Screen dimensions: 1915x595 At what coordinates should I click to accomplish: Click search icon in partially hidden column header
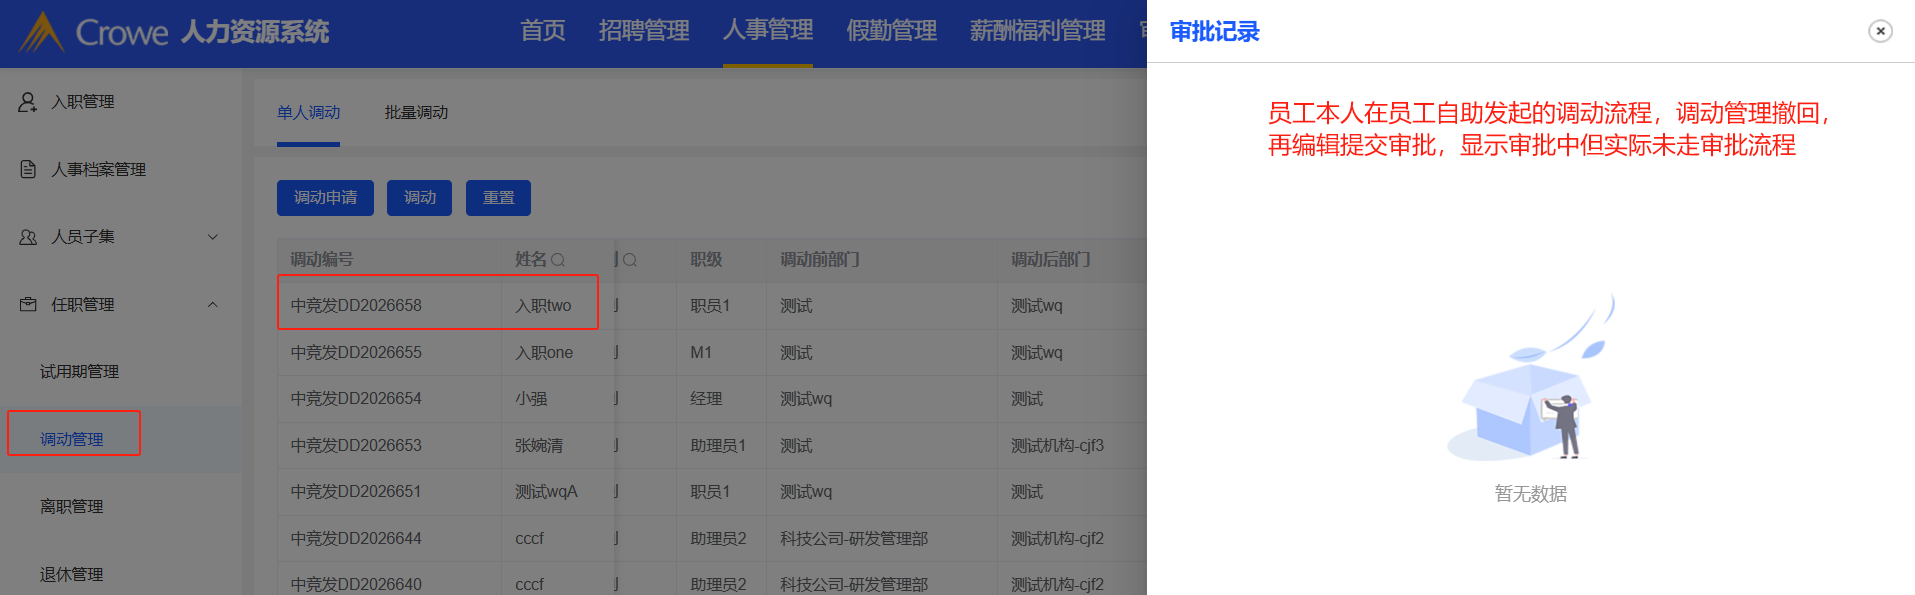coord(630,260)
